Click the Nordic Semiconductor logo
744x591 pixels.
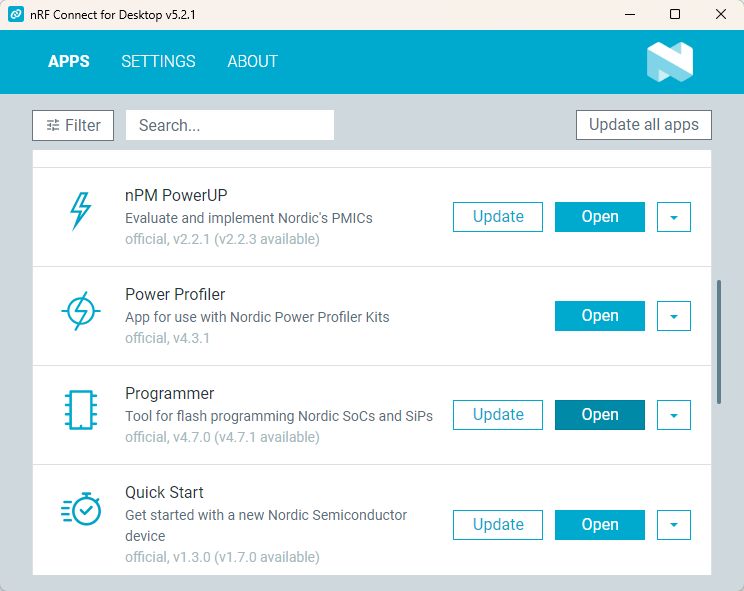pyautogui.click(x=670, y=62)
